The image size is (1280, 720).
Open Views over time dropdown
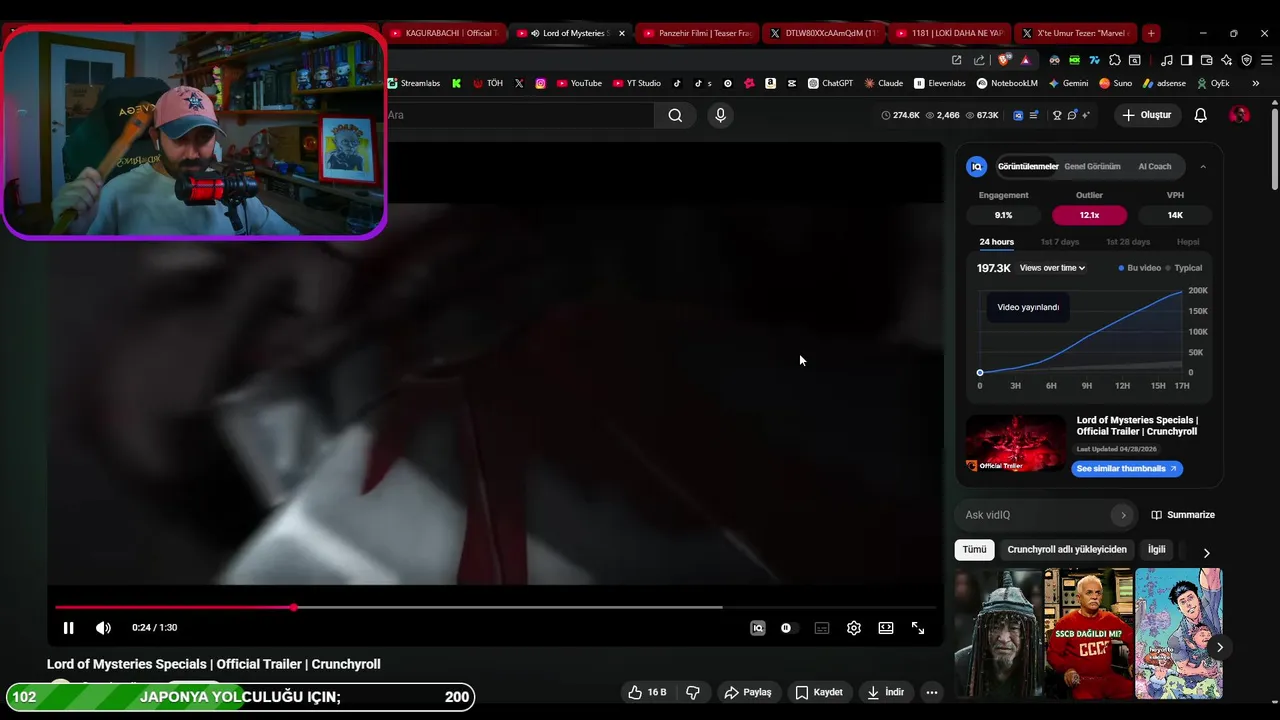pyautogui.click(x=1052, y=268)
